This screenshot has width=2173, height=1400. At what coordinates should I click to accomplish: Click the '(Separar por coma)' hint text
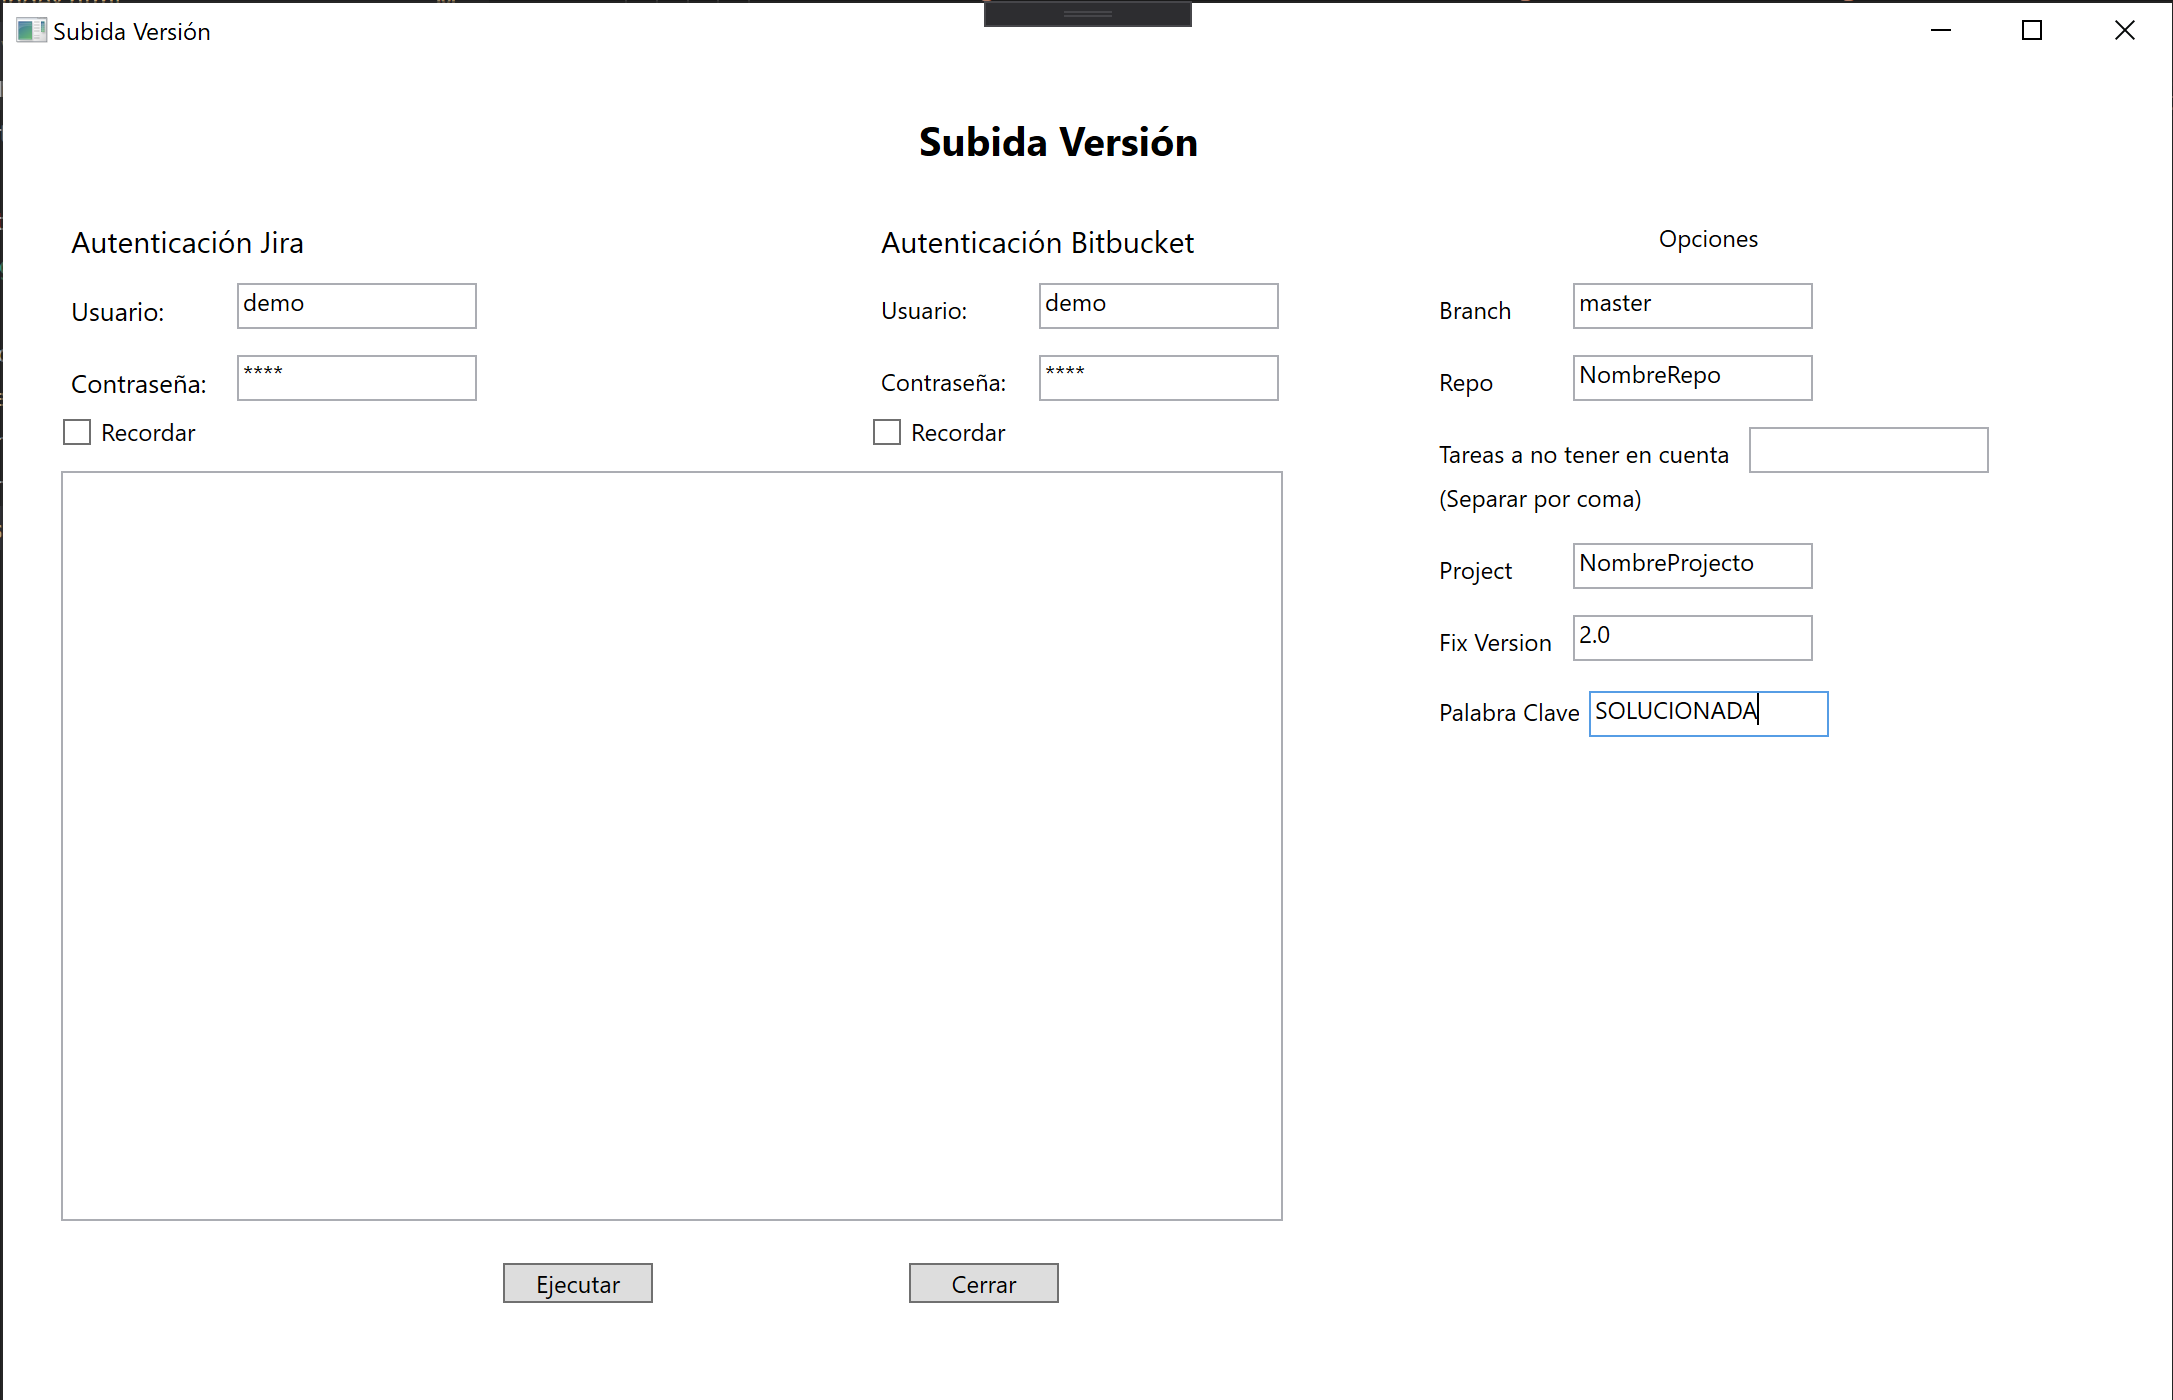point(1540,499)
